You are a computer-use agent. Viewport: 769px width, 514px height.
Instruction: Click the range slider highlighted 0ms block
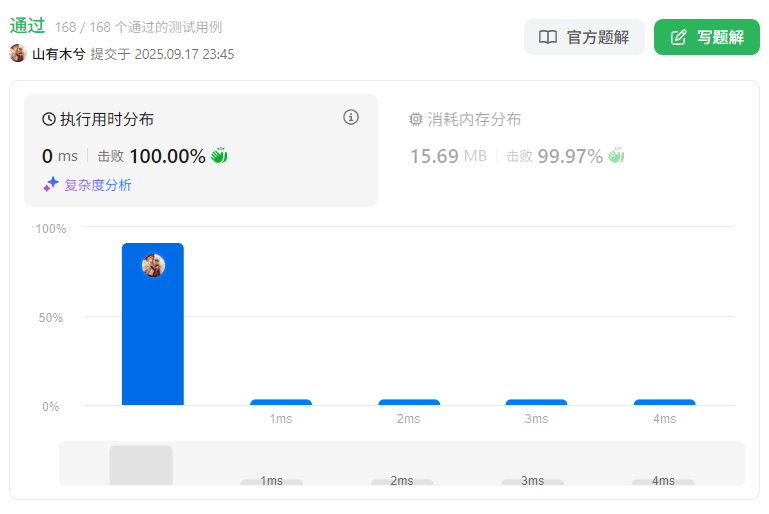(x=141, y=465)
